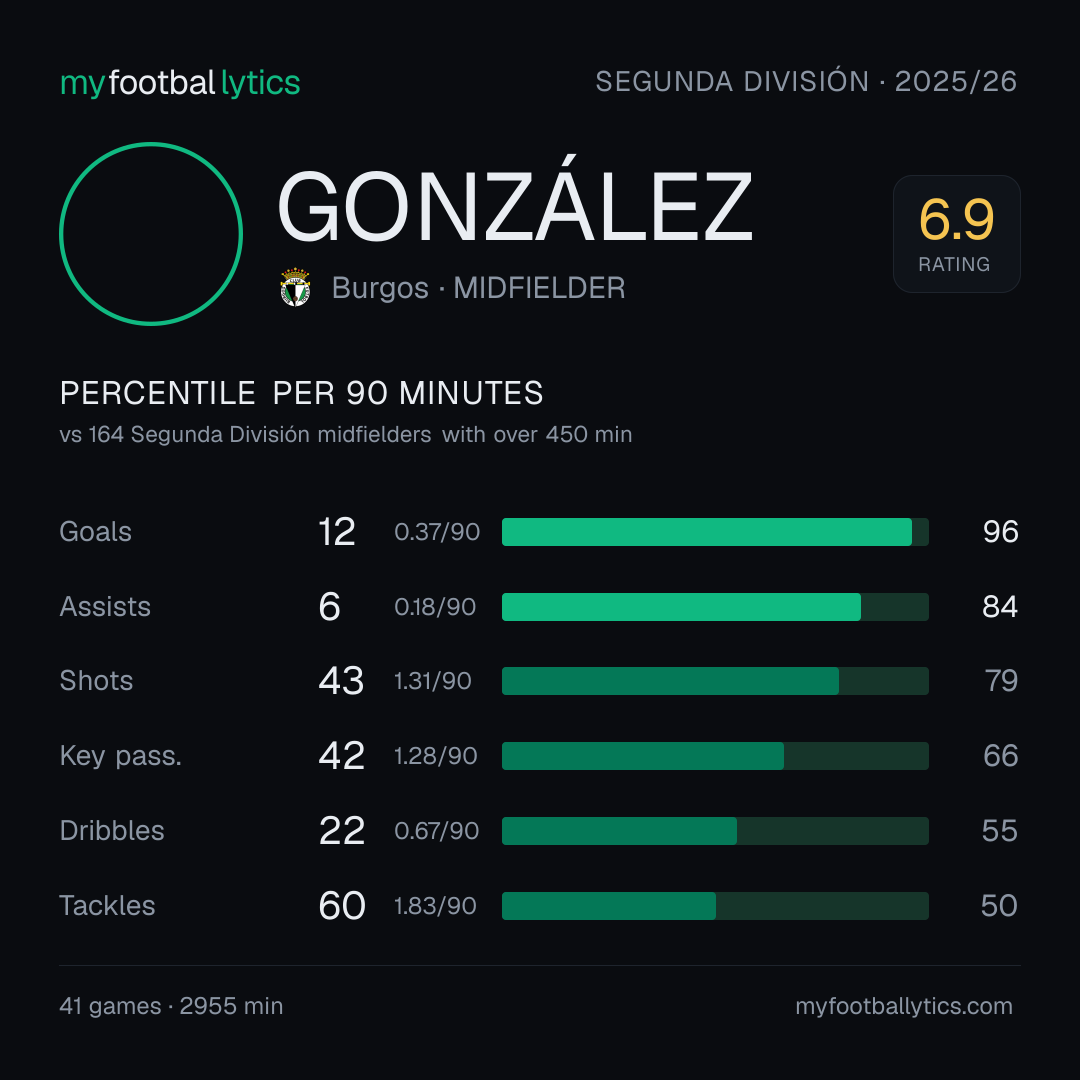The width and height of the screenshot is (1080, 1080).
Task: Click the Key pass. percentile bar
Action: tap(715, 756)
